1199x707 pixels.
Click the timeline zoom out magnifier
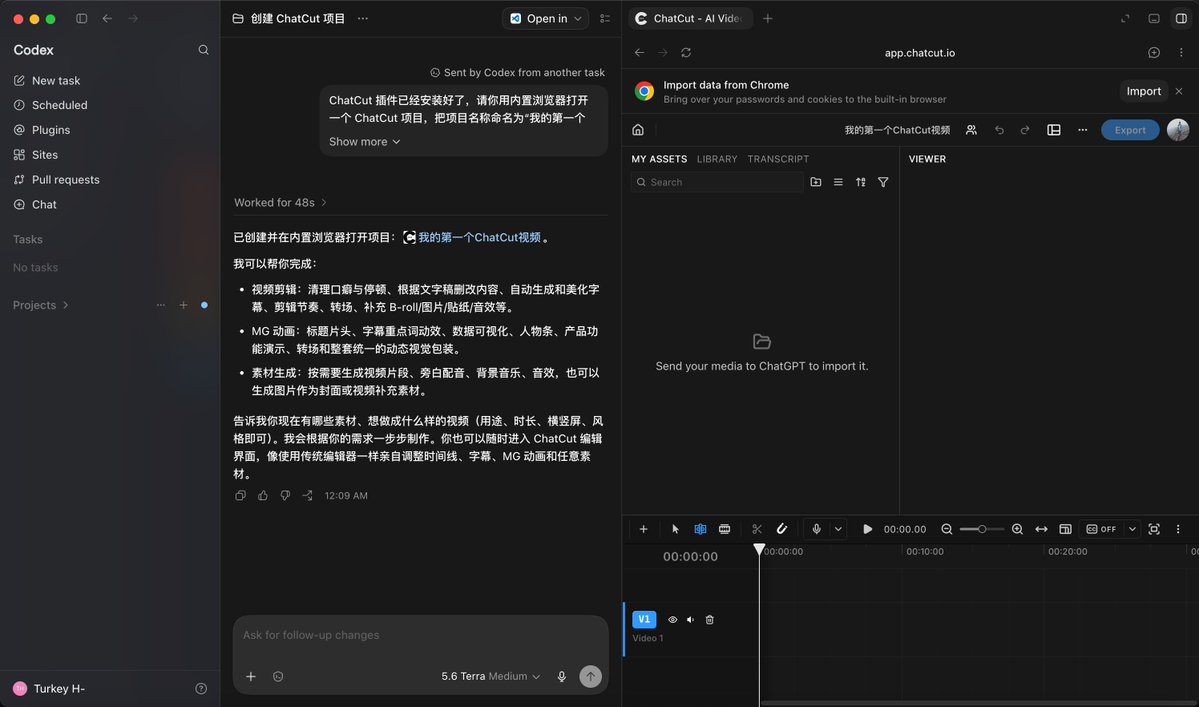947,529
